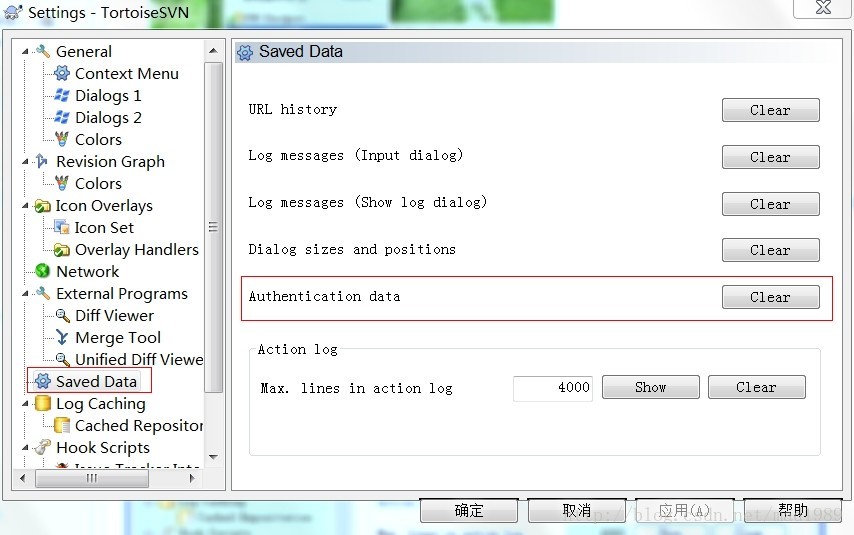This screenshot has width=854, height=535.
Task: Click the Network globe icon
Action: tap(42, 271)
